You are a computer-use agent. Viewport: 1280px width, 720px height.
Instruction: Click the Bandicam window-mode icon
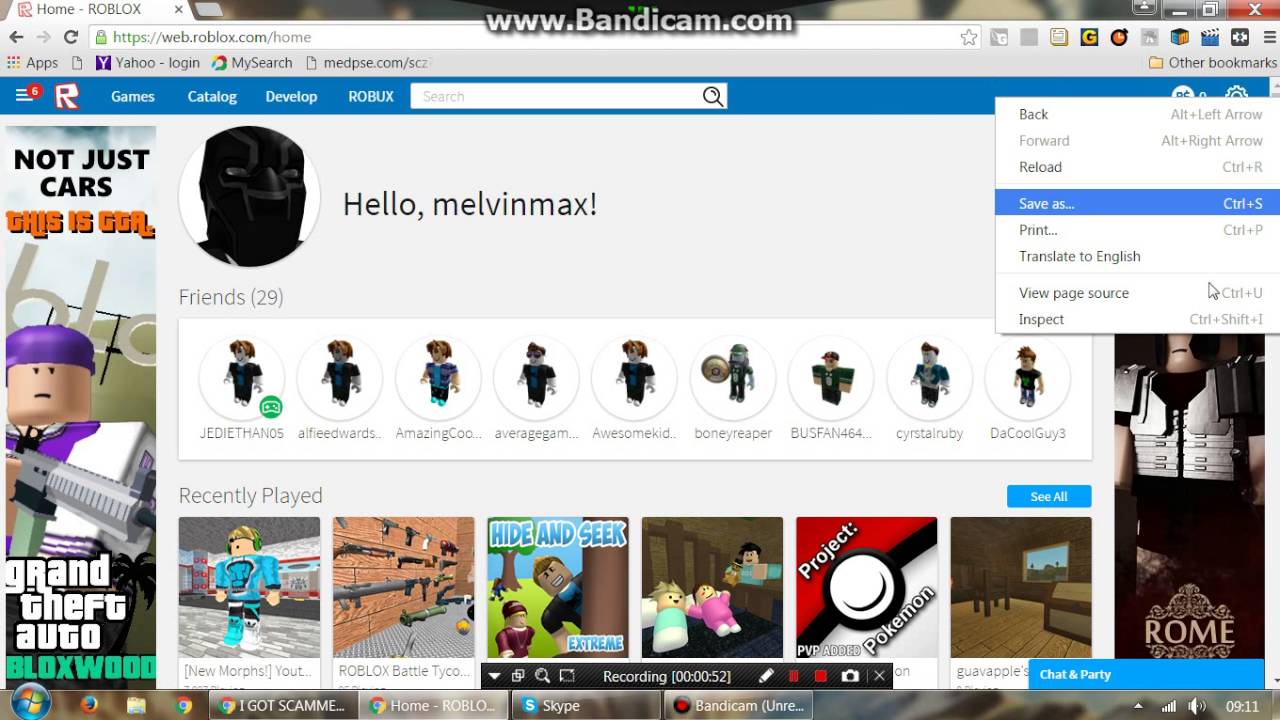click(x=518, y=676)
